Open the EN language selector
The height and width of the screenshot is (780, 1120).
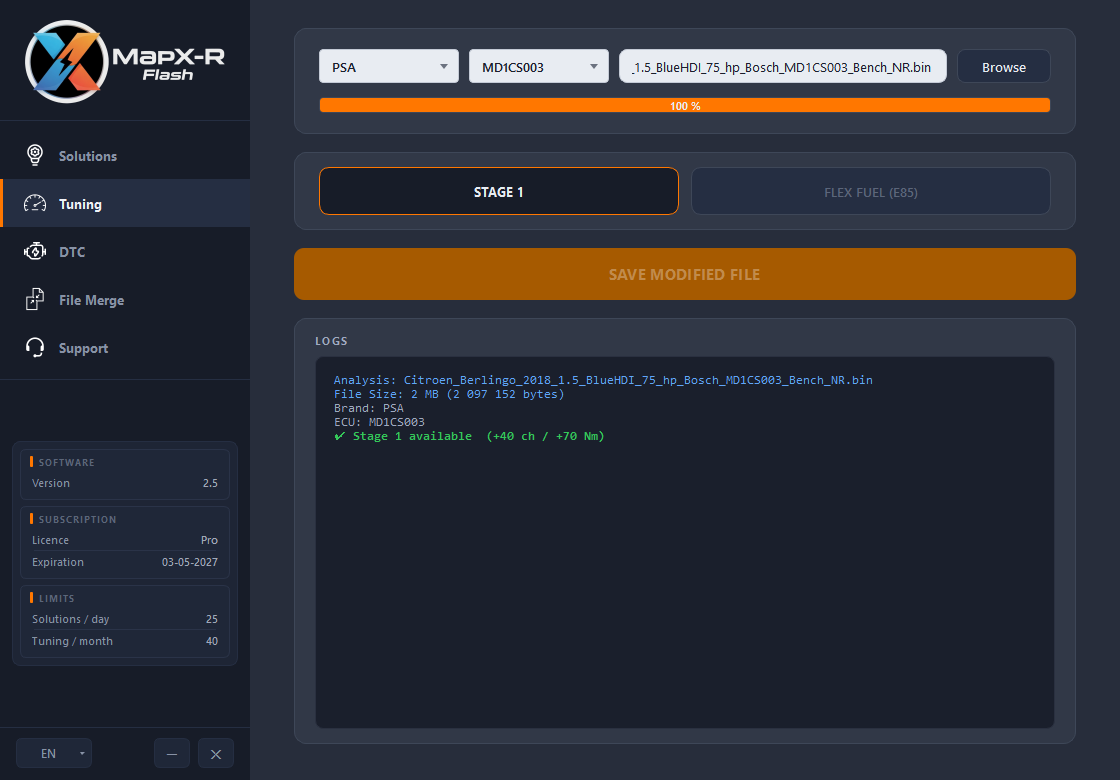click(x=54, y=753)
